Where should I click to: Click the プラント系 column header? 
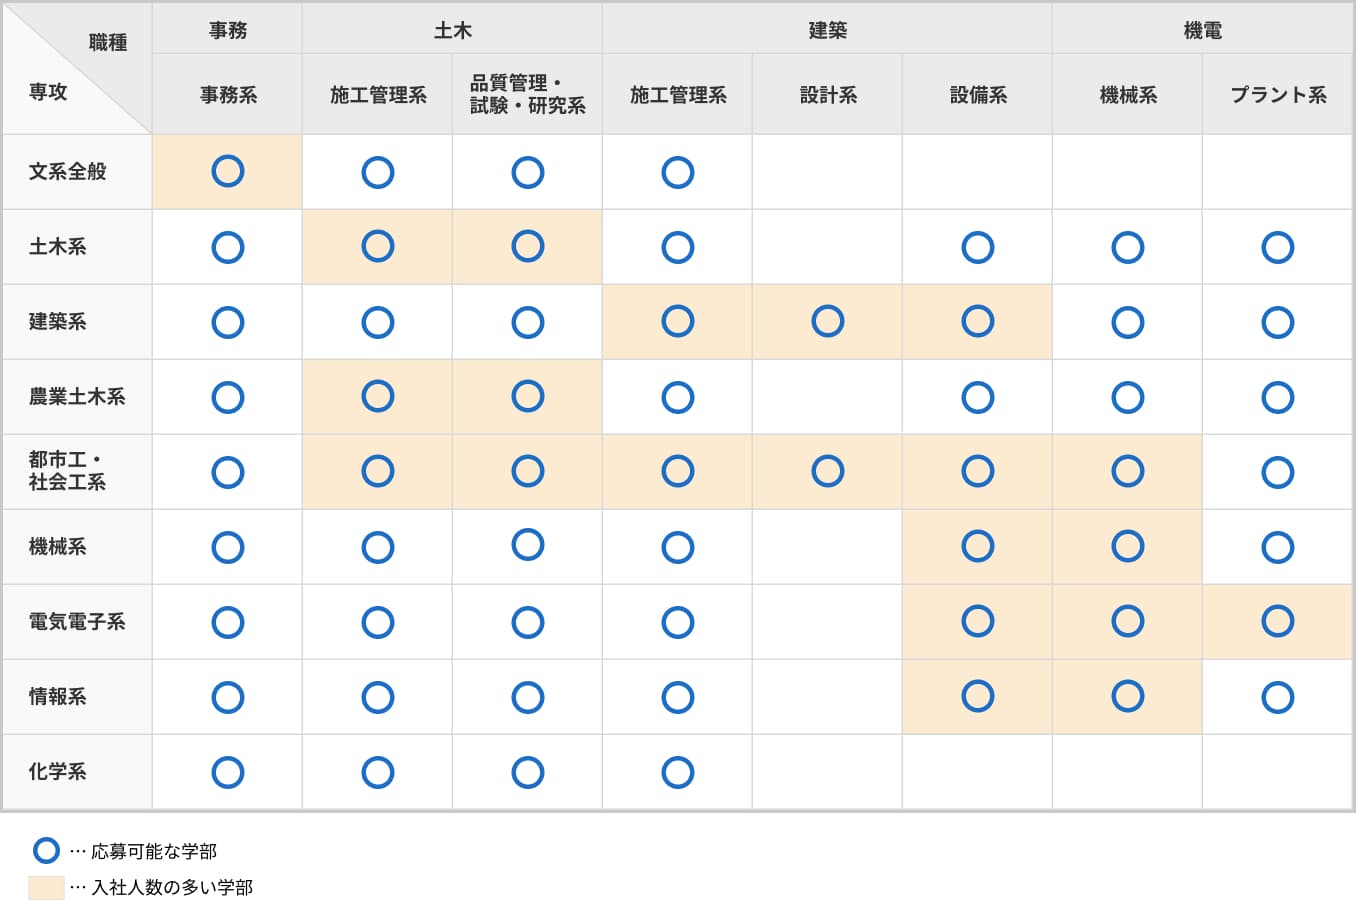coord(1278,95)
